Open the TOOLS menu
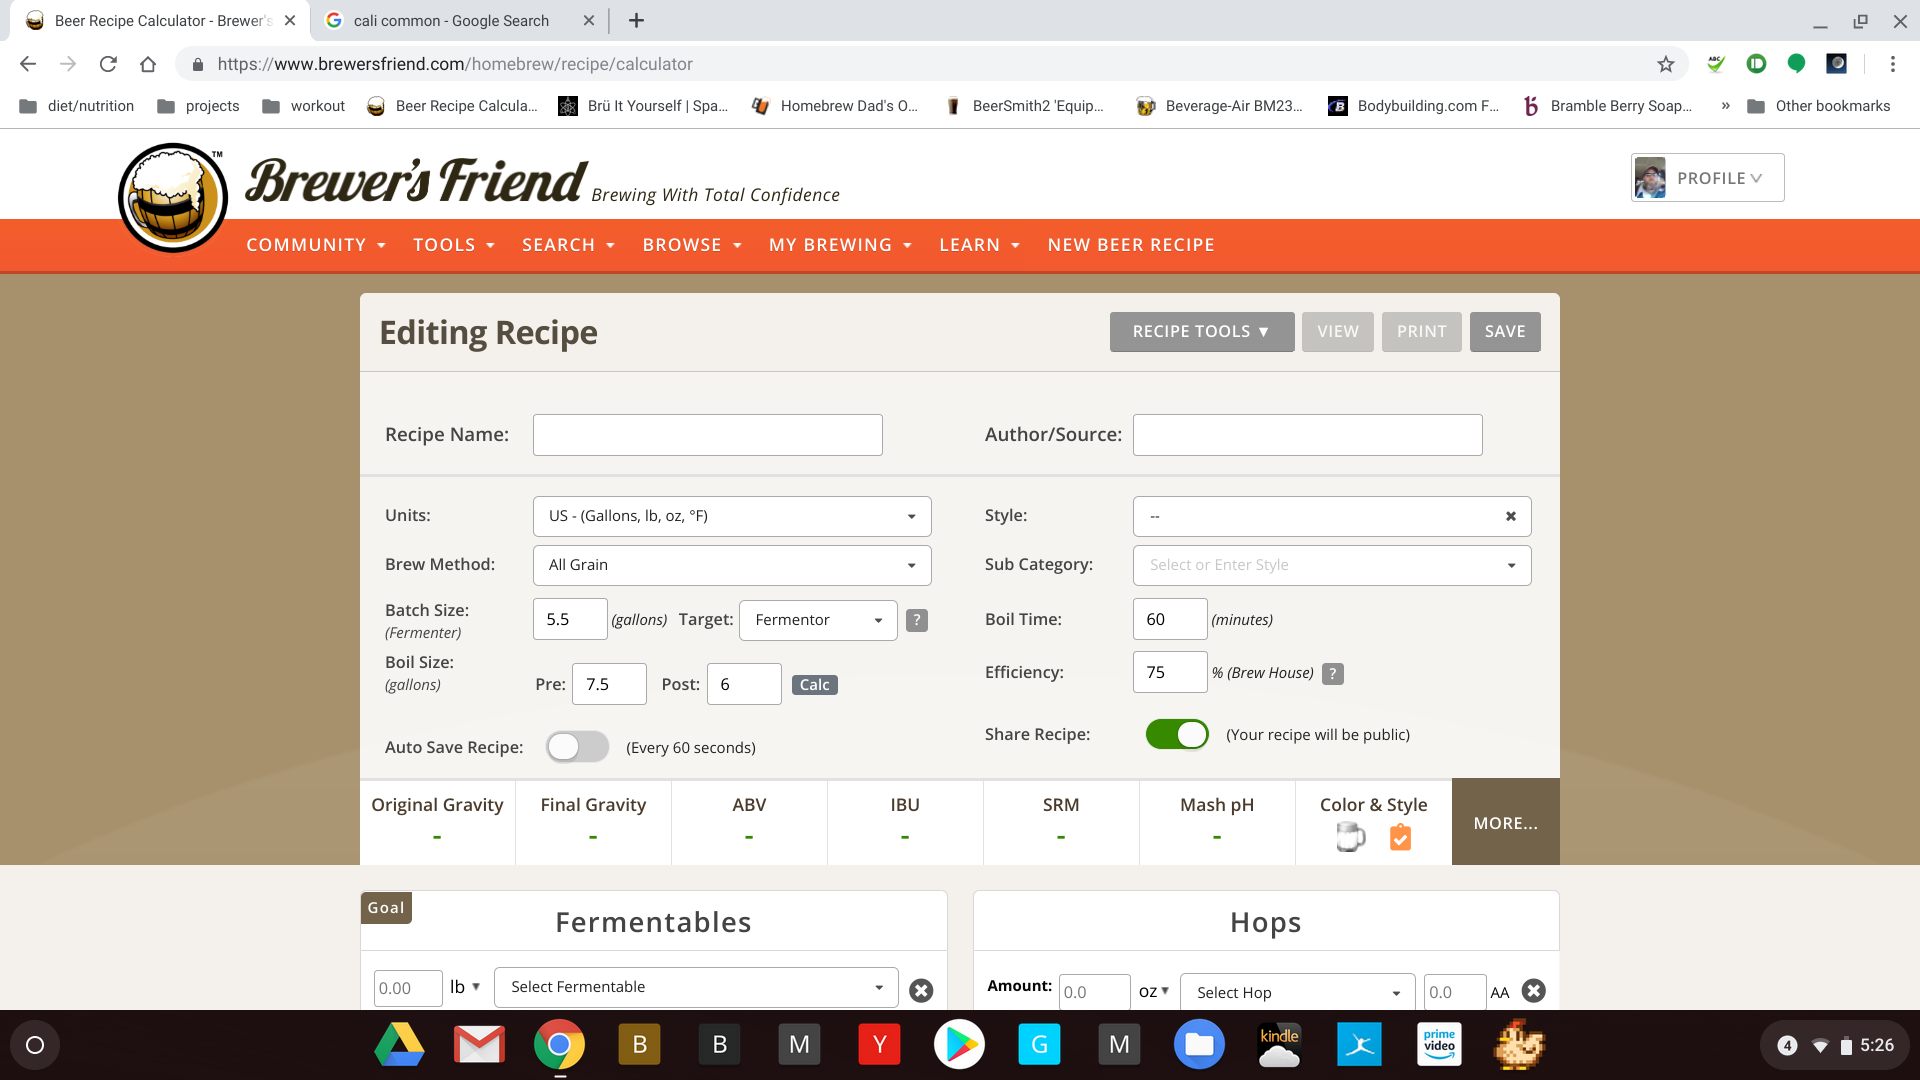Screen dimensions: 1920x1080 pos(454,245)
